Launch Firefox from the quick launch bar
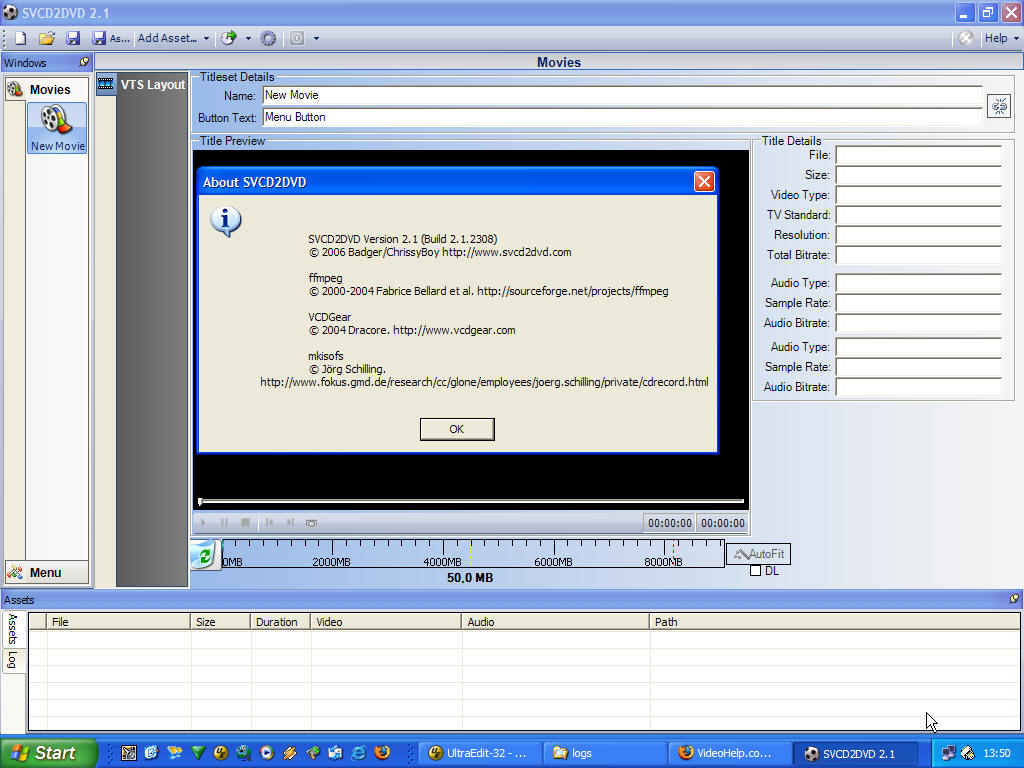Screen dimensions: 1024x768 [383, 752]
